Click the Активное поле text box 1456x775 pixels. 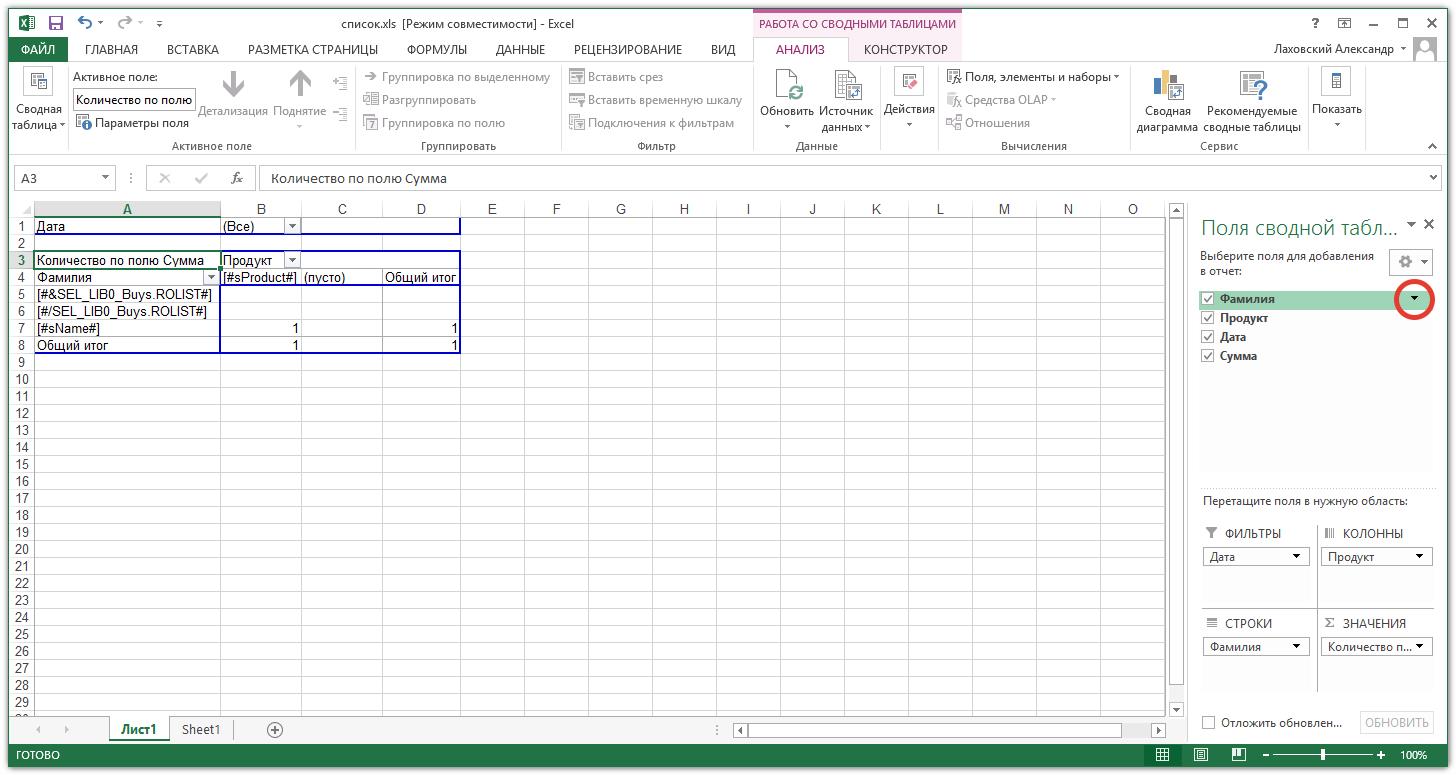134,100
